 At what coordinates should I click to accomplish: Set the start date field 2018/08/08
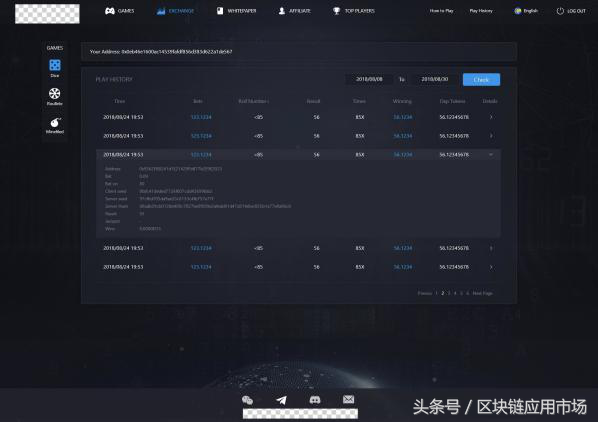tap(369, 79)
